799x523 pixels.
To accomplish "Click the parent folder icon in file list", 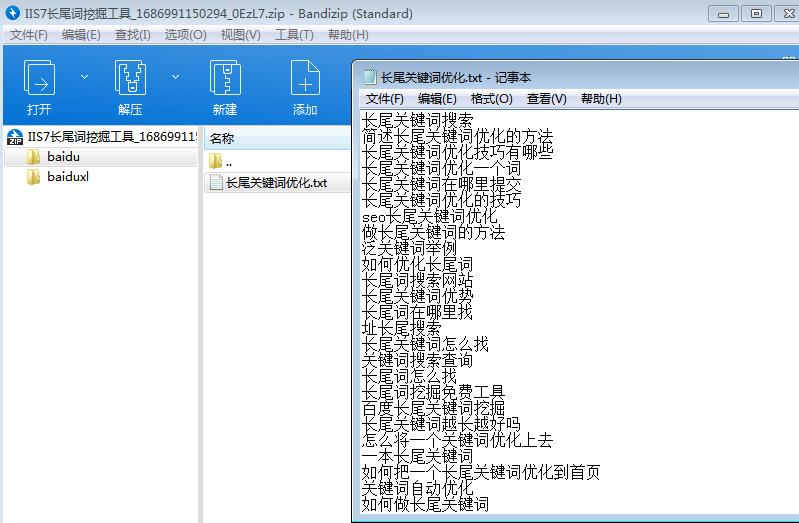I will click(x=215, y=162).
